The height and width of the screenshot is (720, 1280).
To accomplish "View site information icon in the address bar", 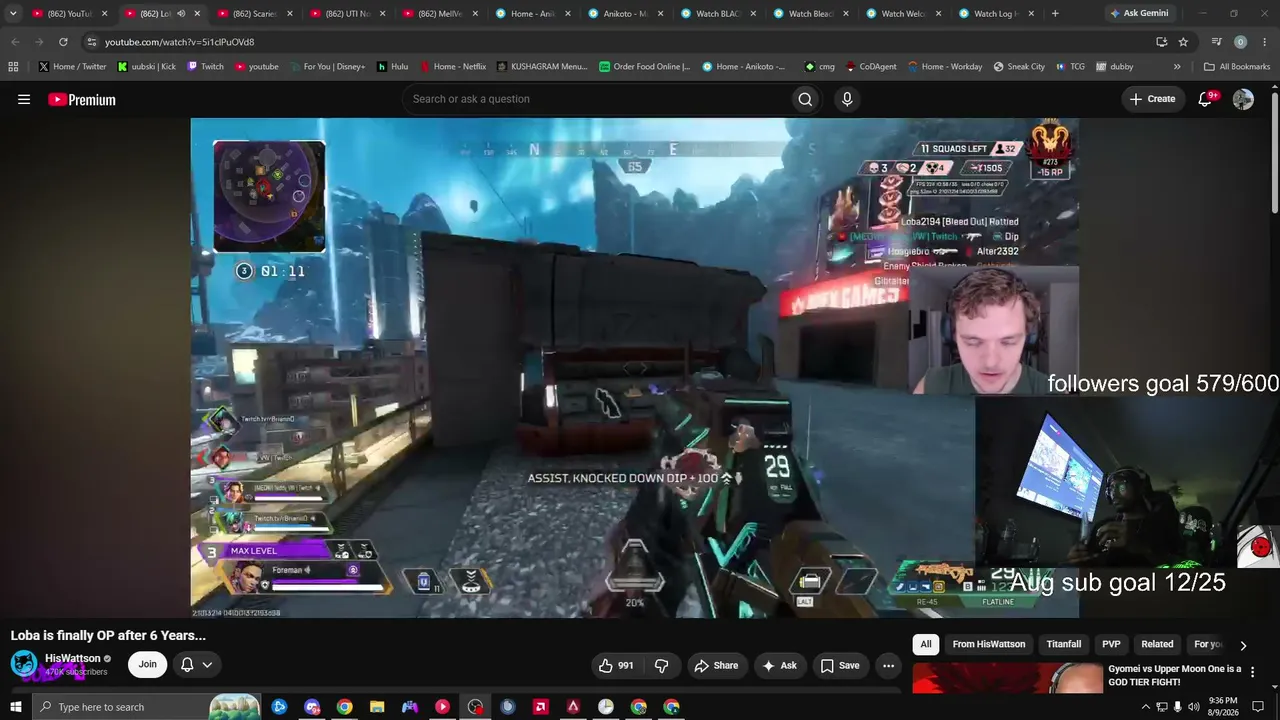I will coord(92,42).
